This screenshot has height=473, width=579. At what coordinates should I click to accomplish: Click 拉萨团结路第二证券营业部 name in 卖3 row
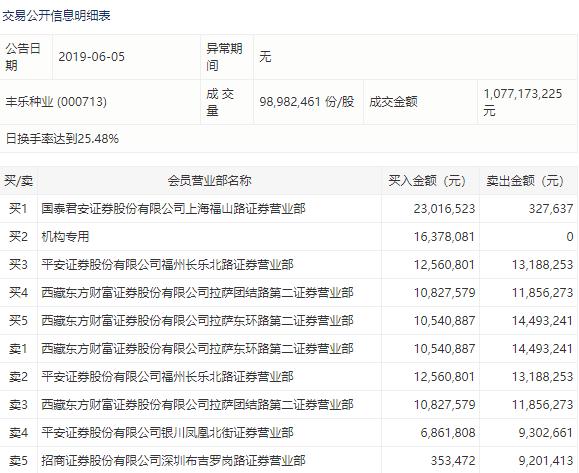197,405
